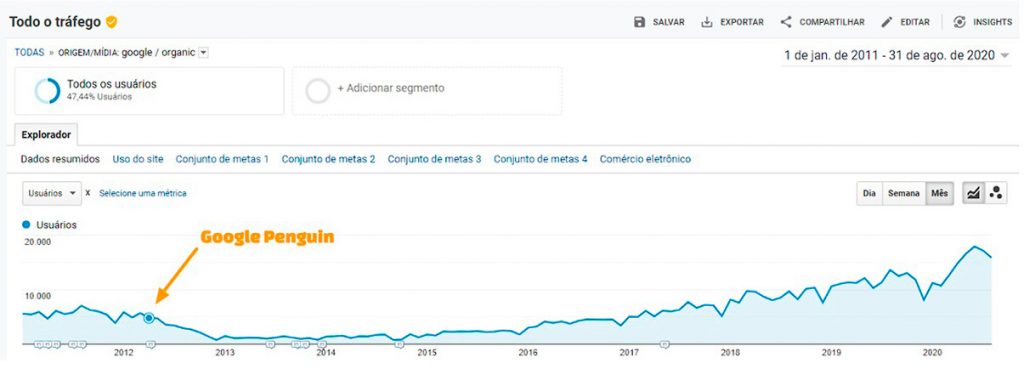Screen dimensions: 1024x369
Task: Switch to Comércio eletrônico tab
Action: 645,159
